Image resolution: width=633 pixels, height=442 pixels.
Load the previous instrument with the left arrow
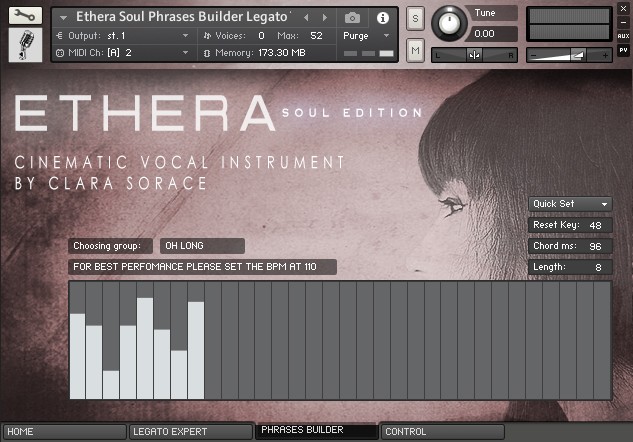click(x=306, y=17)
